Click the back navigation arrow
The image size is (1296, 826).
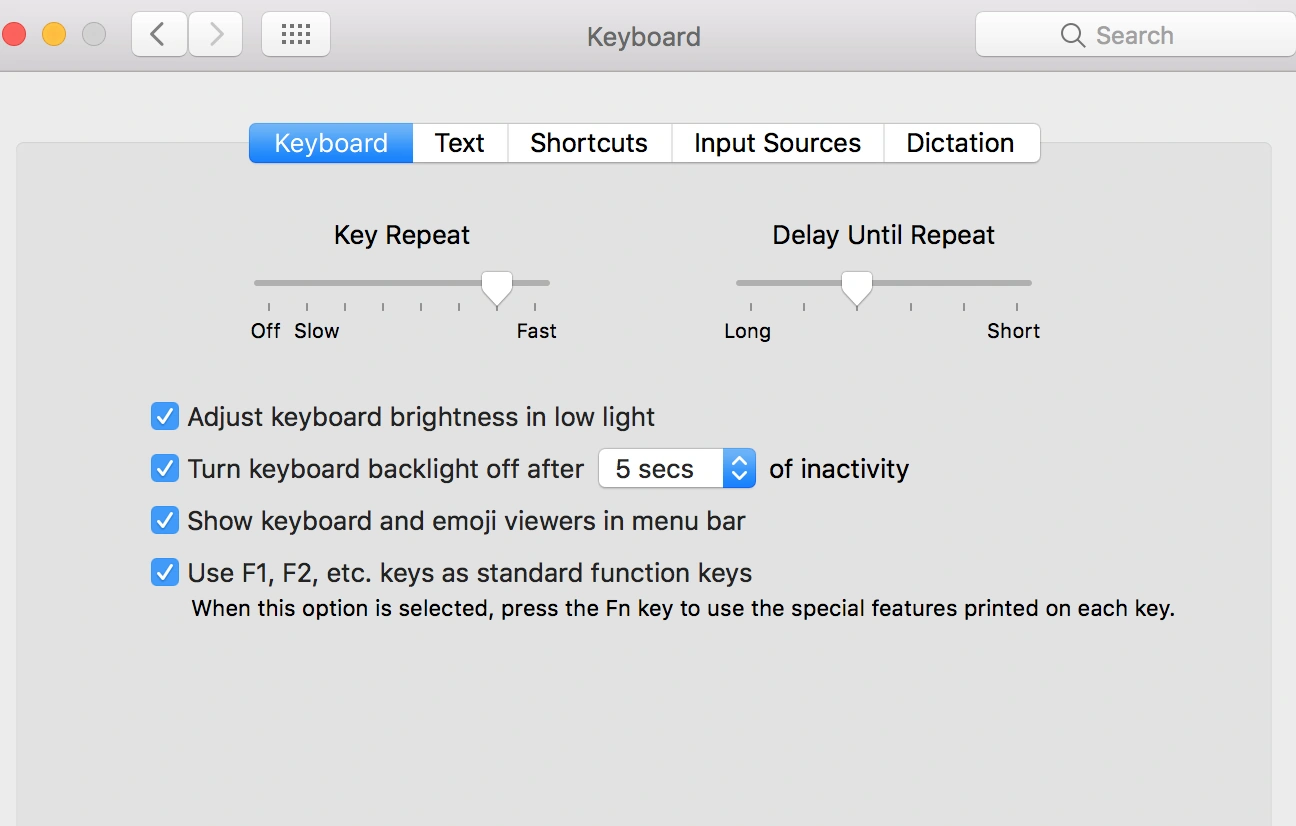(158, 36)
